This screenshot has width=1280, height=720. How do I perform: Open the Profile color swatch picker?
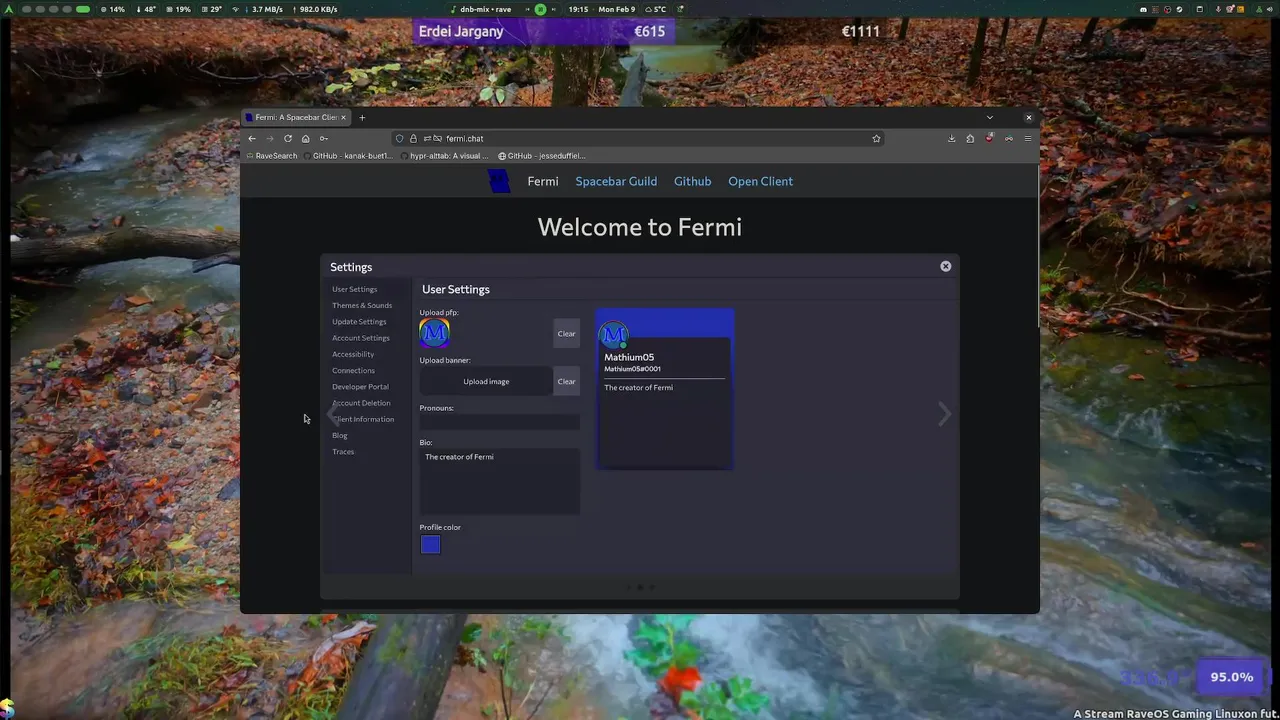430,544
